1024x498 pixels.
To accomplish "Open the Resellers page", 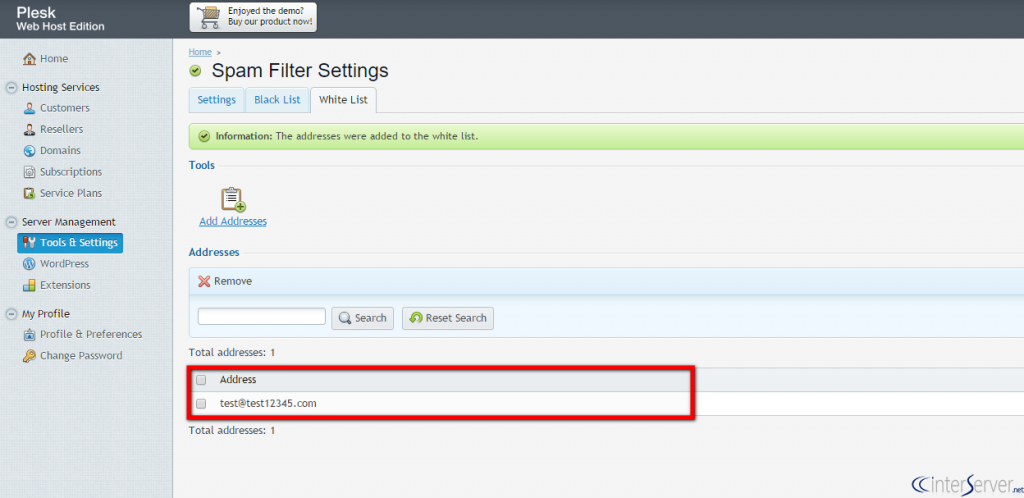I will tap(61, 129).
